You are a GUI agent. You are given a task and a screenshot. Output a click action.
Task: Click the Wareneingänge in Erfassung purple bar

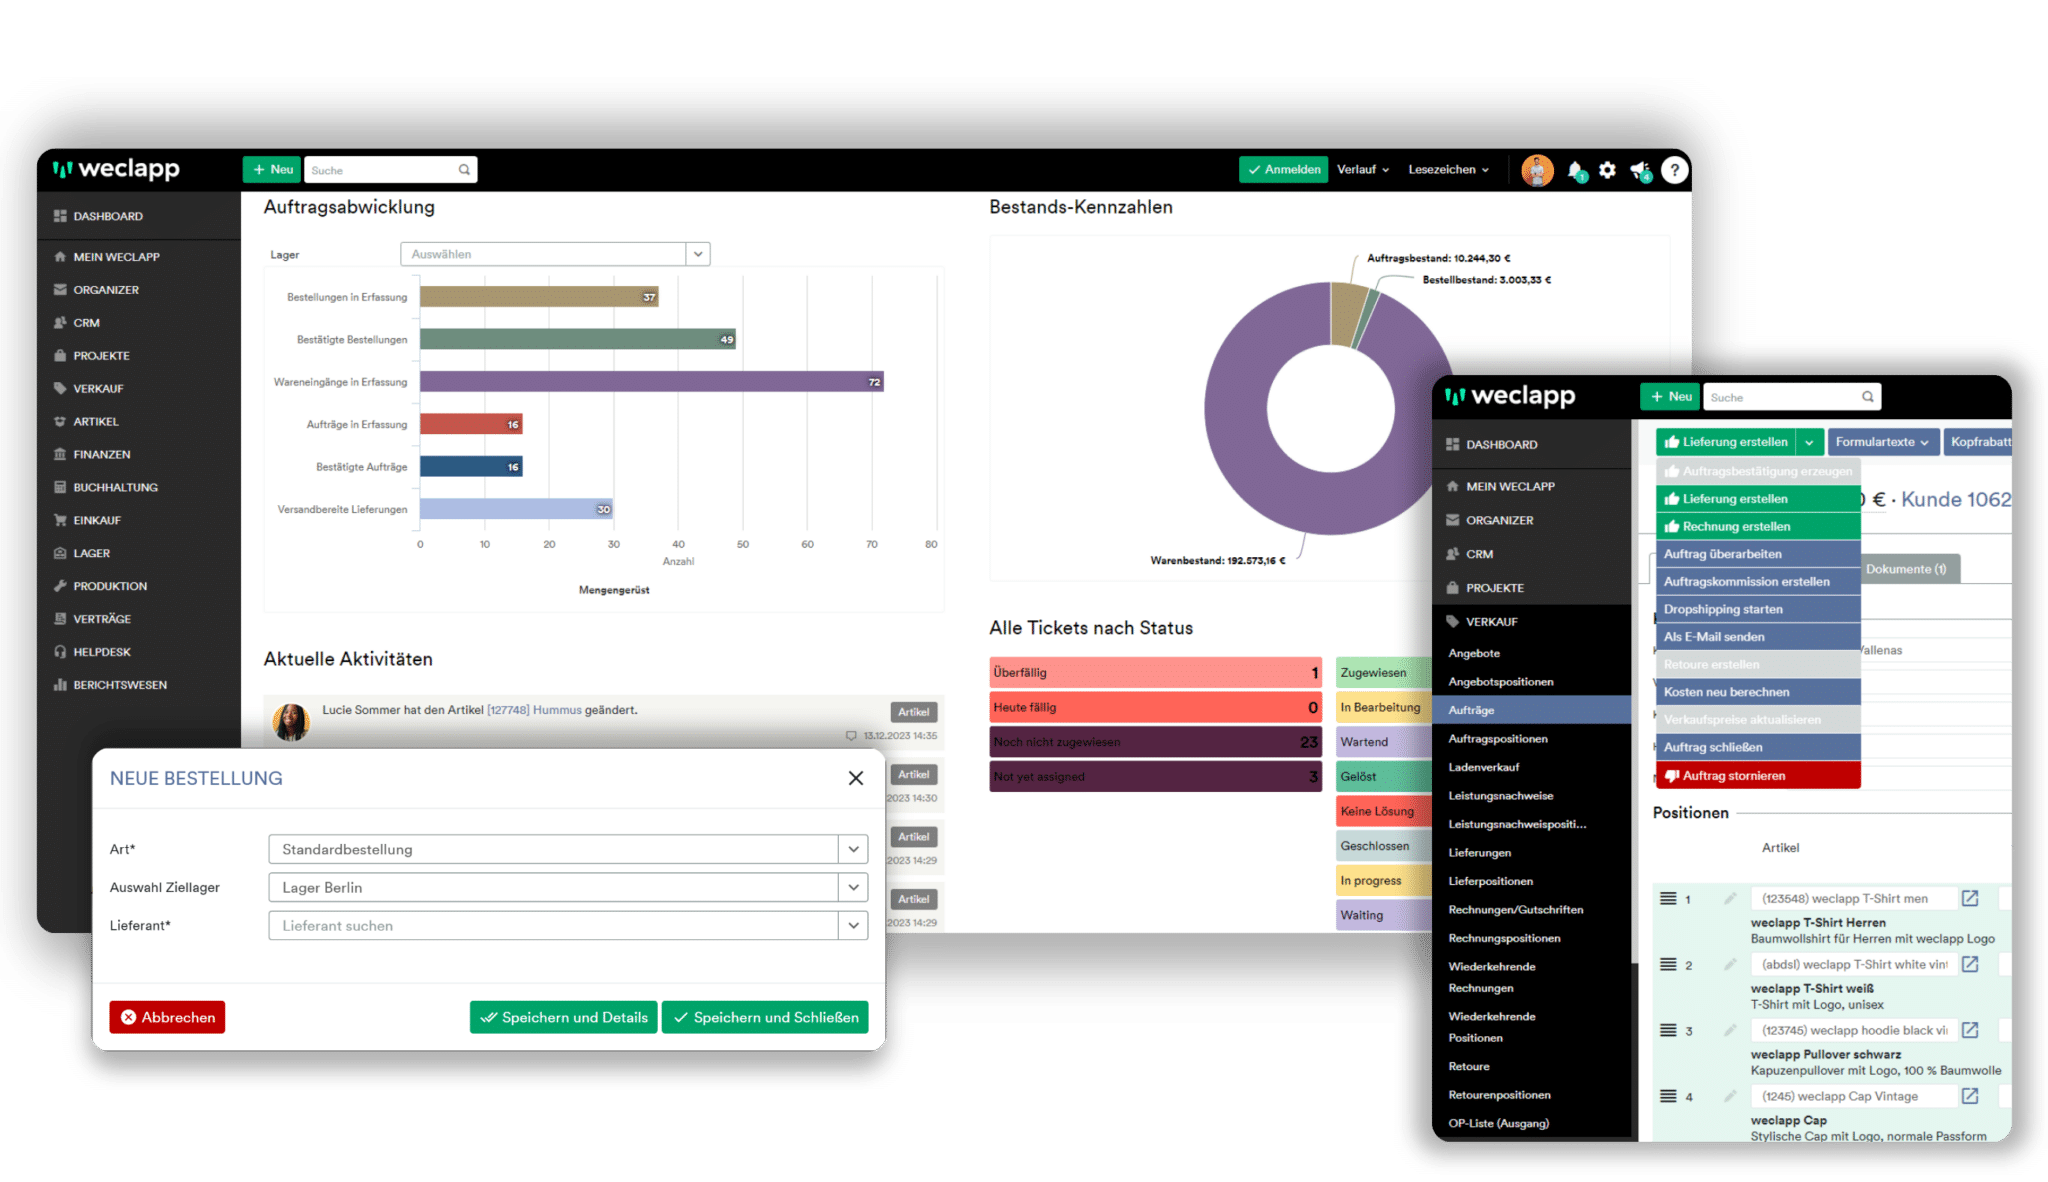click(x=651, y=382)
